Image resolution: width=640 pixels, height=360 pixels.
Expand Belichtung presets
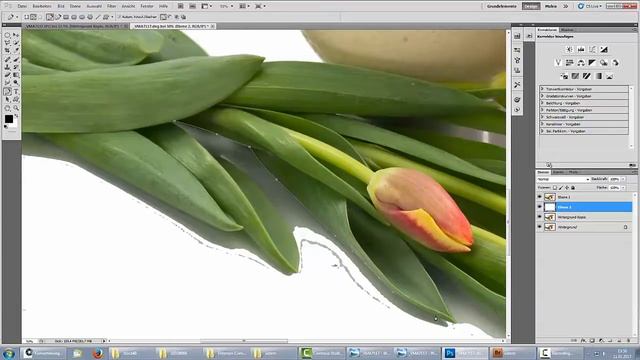[542, 103]
